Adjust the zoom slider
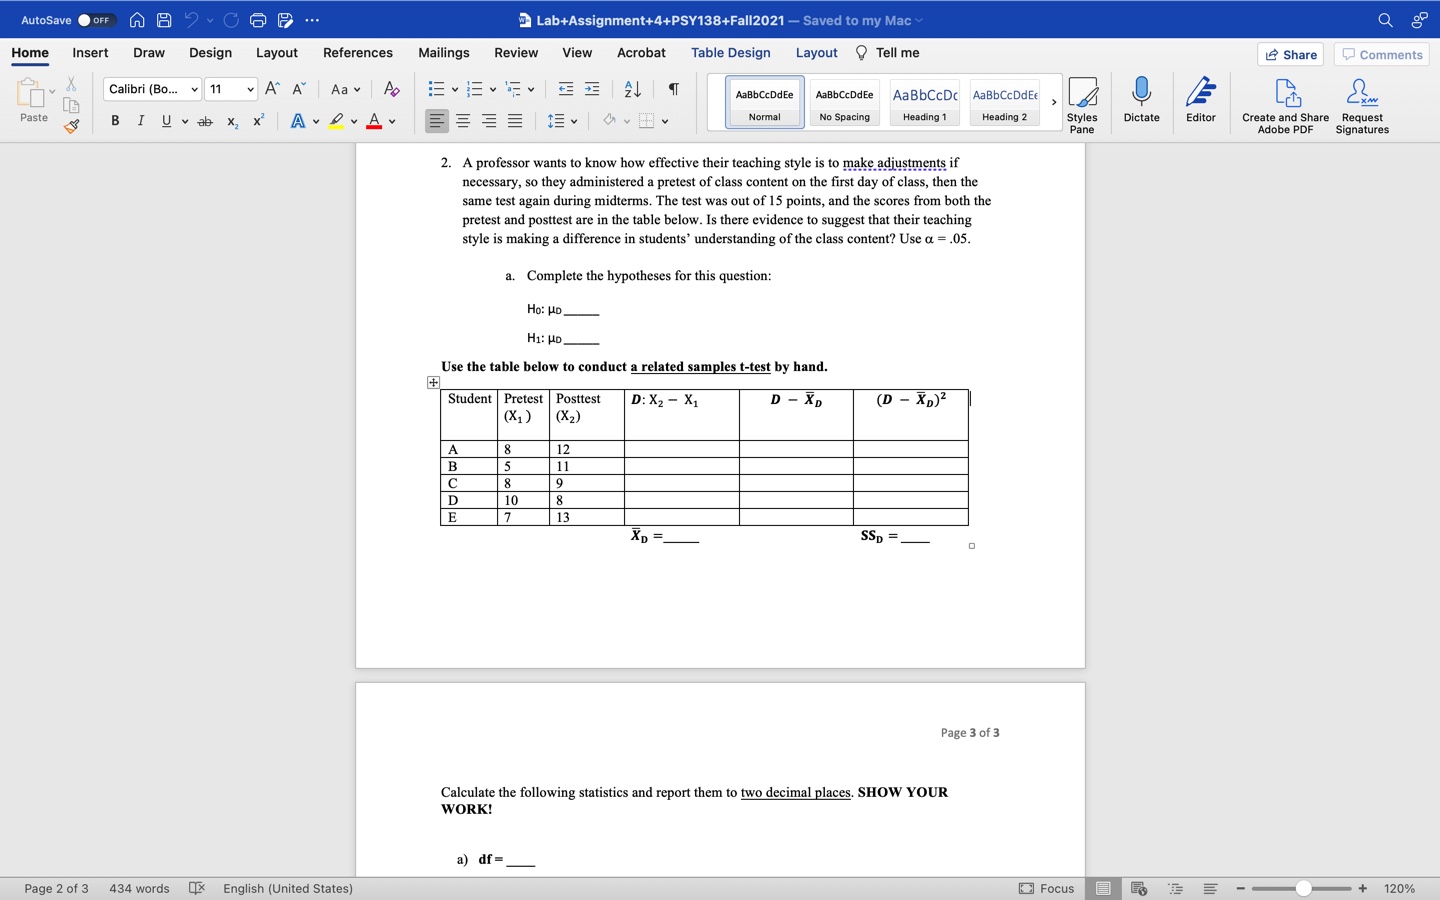This screenshot has height=900, width=1440. (1302, 888)
